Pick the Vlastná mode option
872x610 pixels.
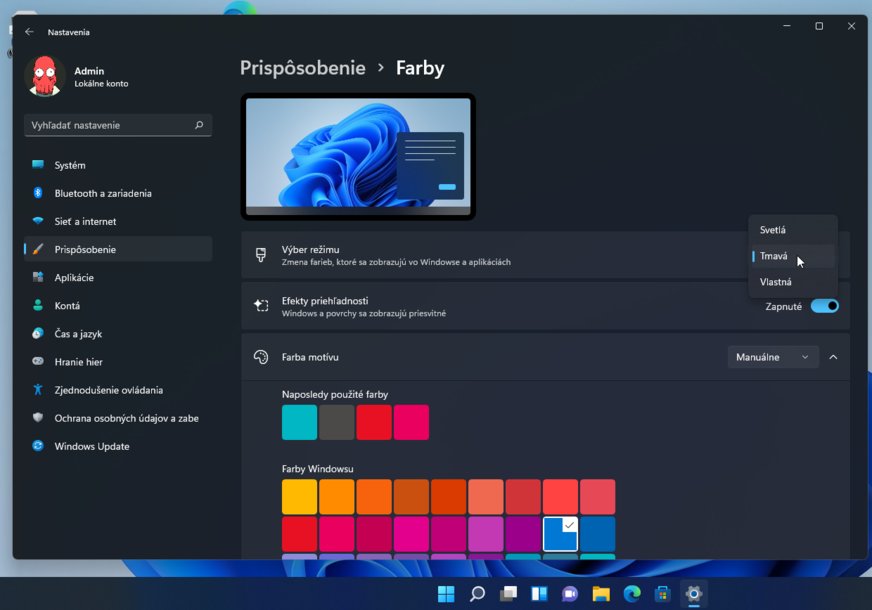776,282
